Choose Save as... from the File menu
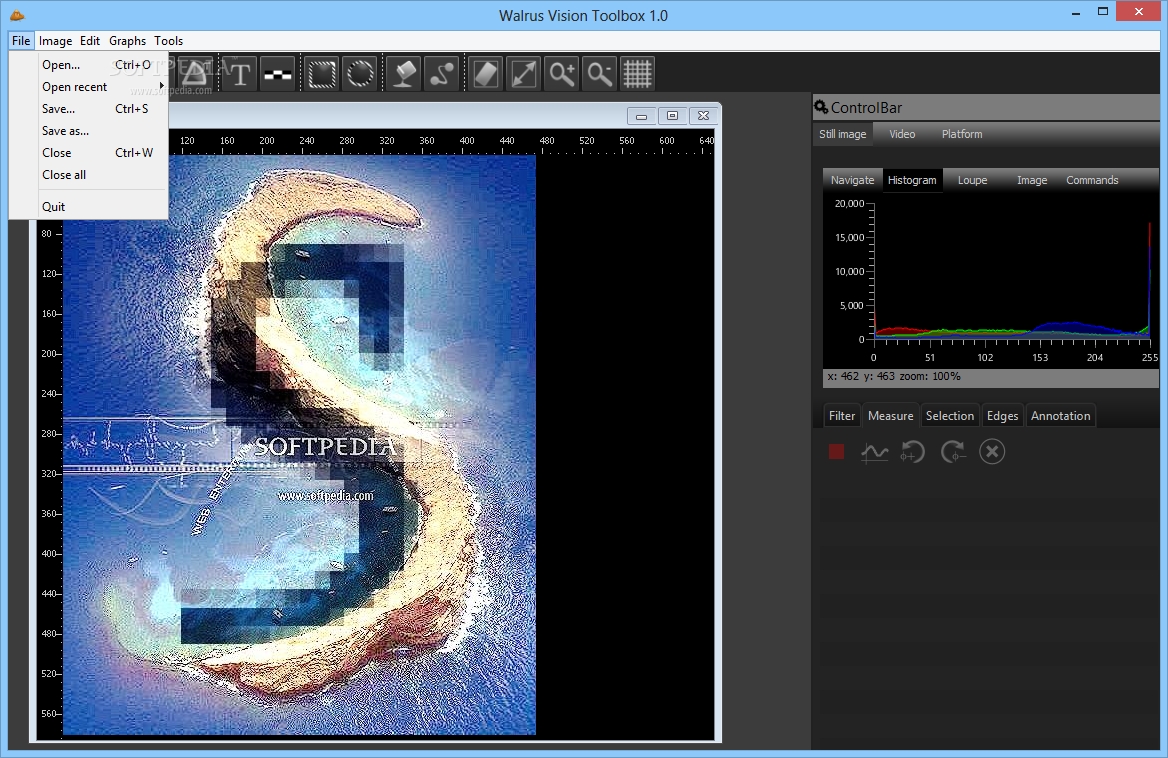 pyautogui.click(x=89, y=130)
